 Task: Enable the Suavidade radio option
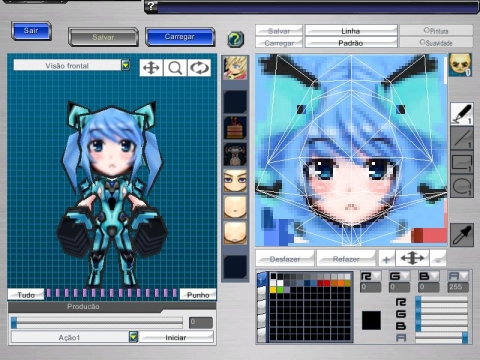(x=436, y=42)
